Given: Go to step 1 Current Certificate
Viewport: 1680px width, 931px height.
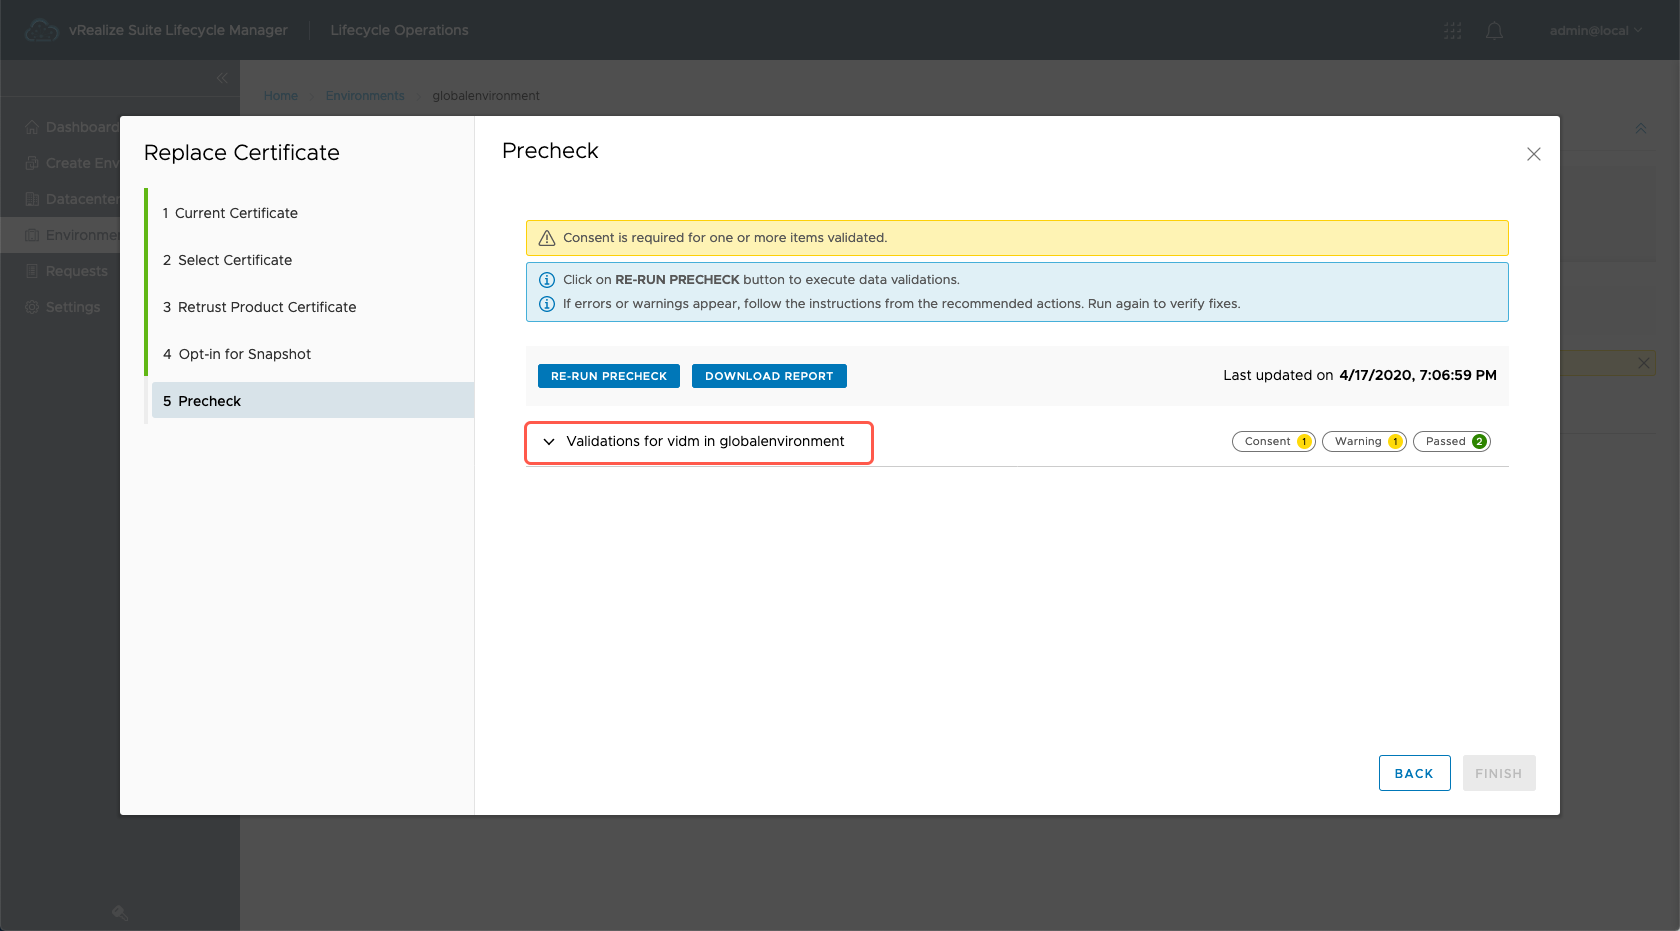Looking at the screenshot, I should click(236, 213).
